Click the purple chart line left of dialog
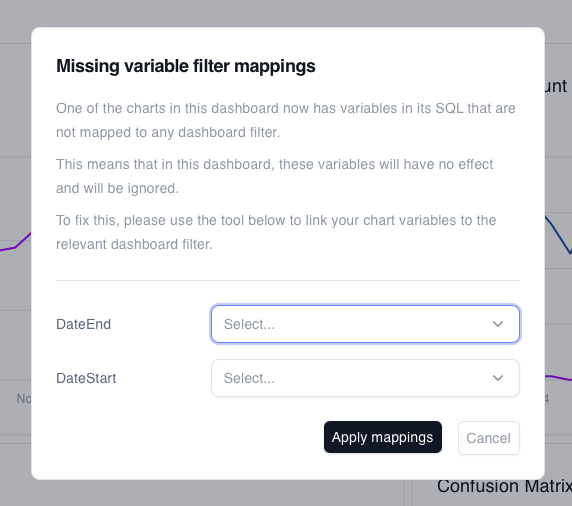The image size is (572, 506). [16, 245]
